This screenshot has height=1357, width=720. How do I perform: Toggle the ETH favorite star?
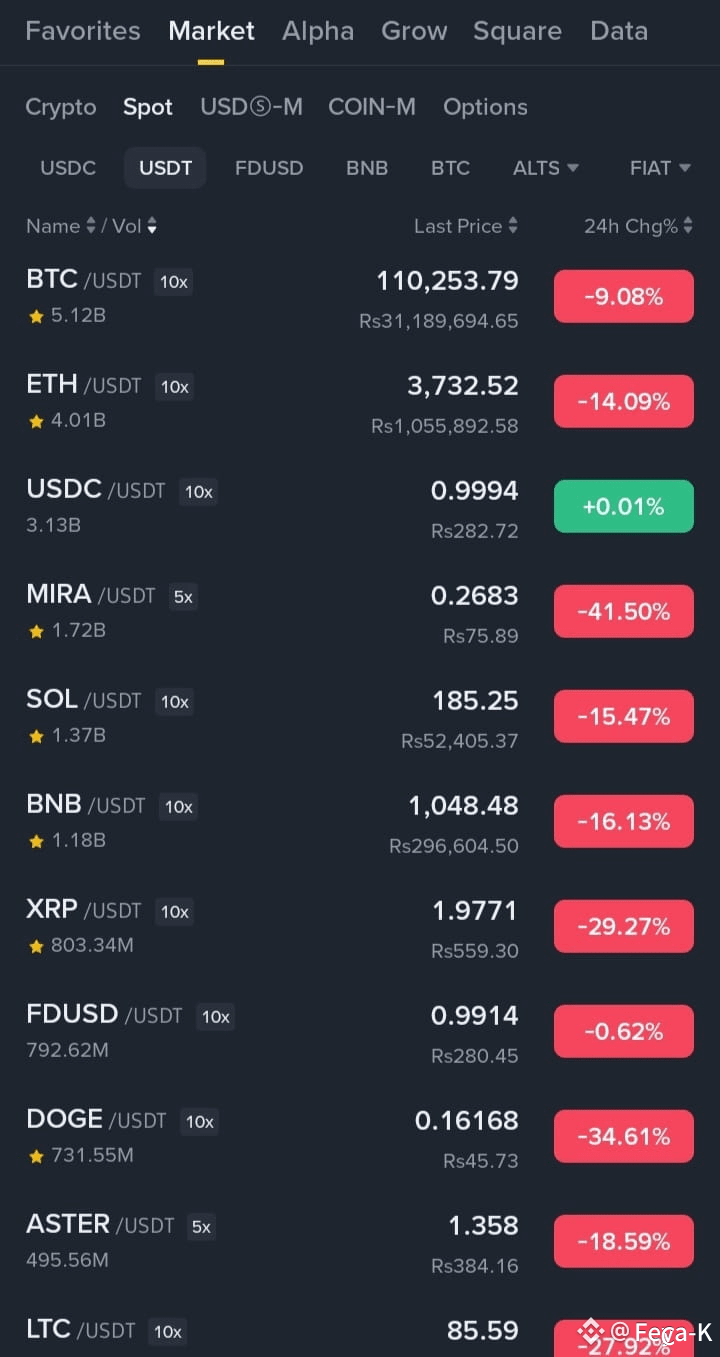36,421
